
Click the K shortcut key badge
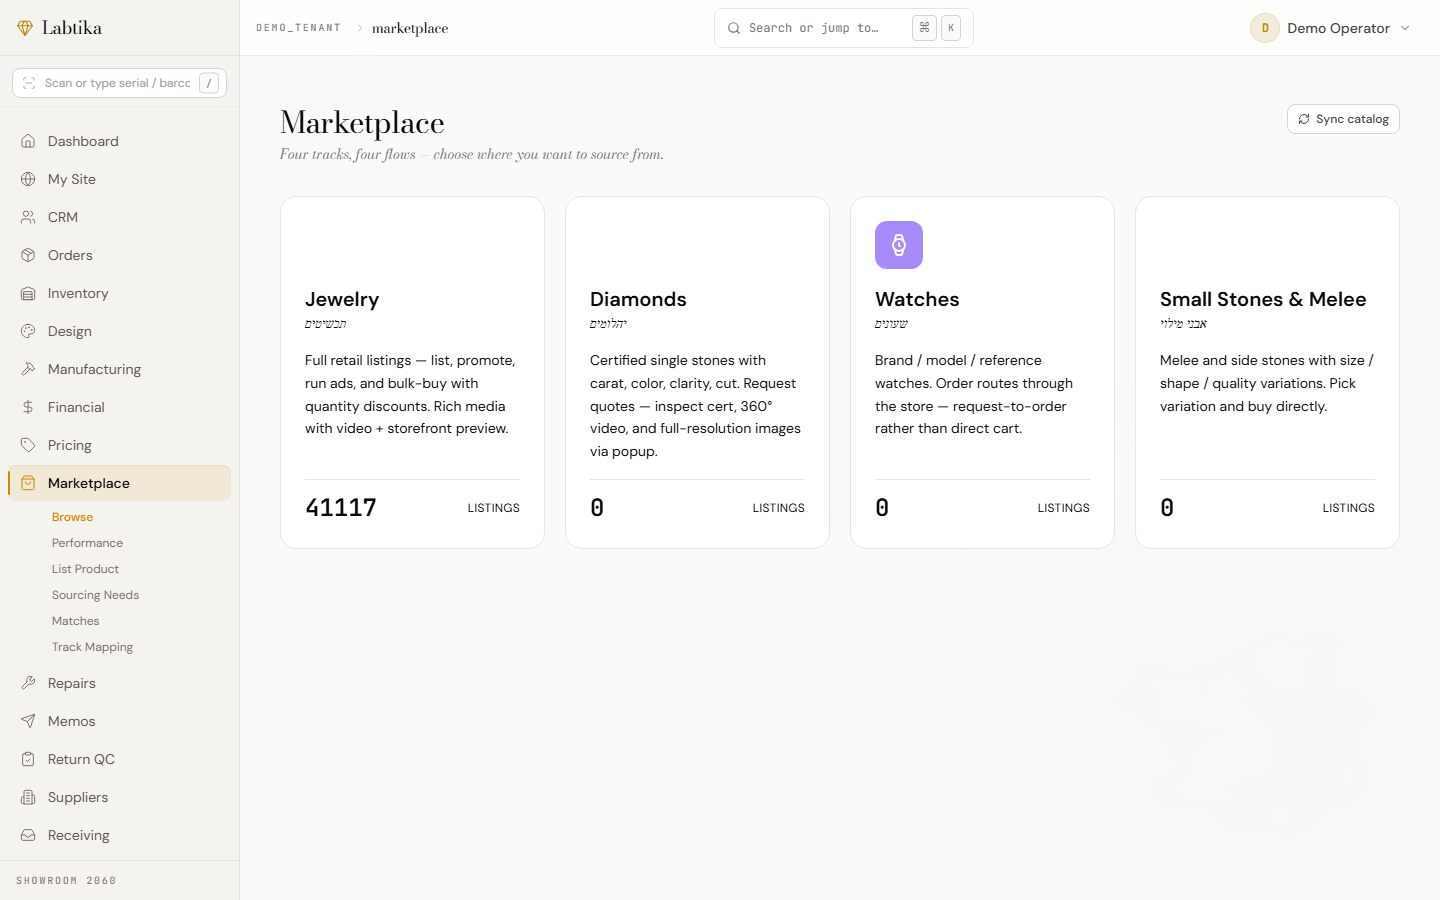(951, 28)
